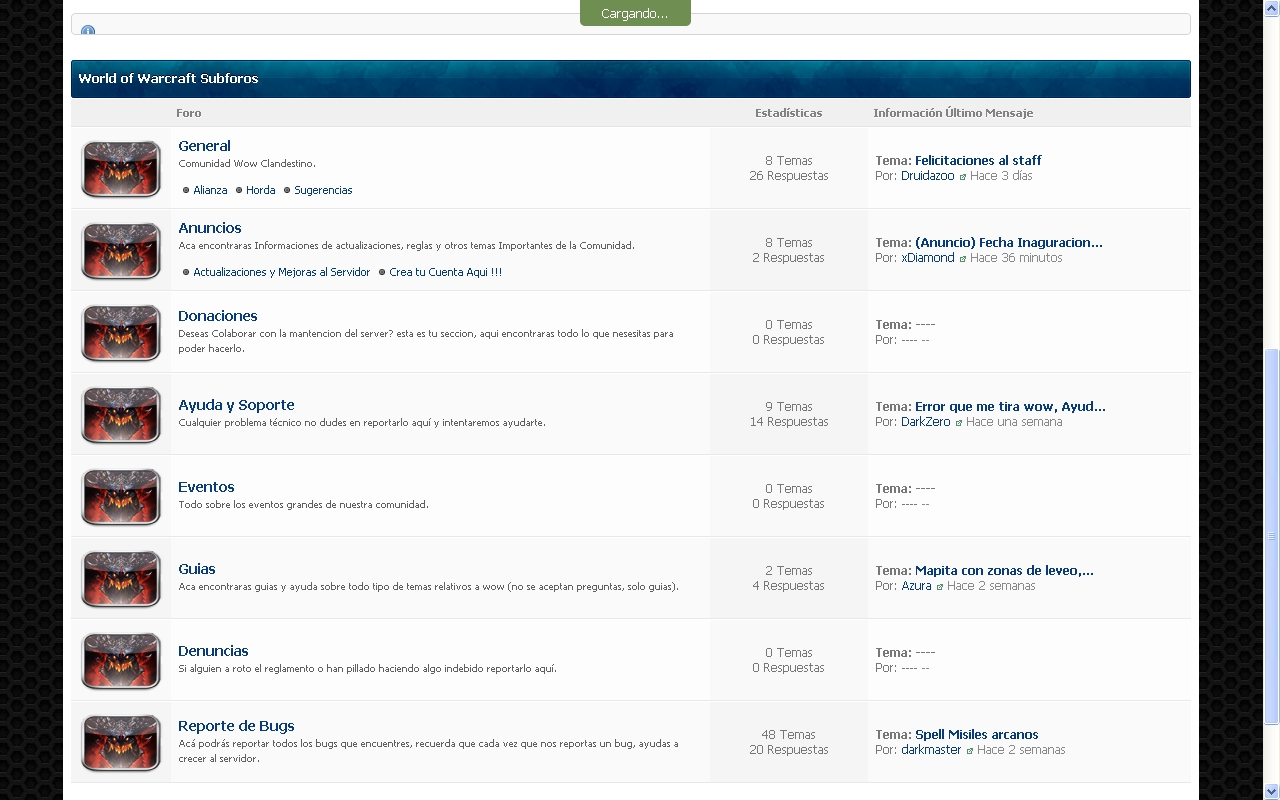
Task: Open the Ayuda y Soporte forum link
Action: point(236,405)
